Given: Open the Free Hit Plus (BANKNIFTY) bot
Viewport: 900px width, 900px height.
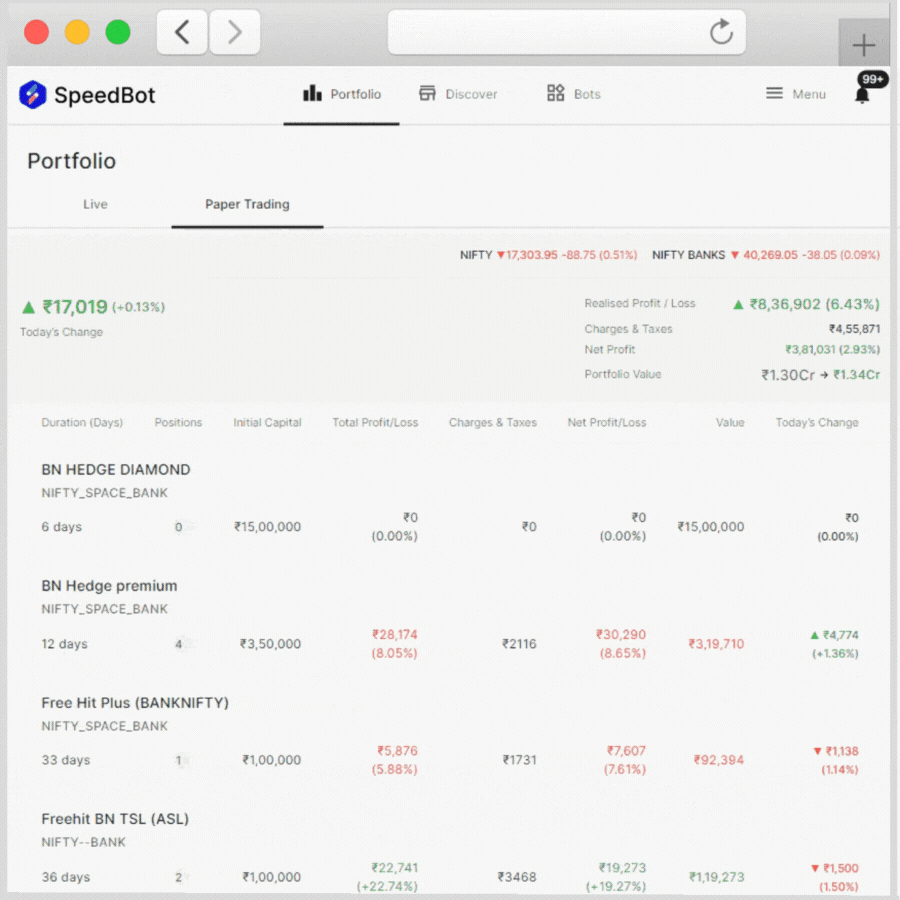Looking at the screenshot, I should pos(135,703).
